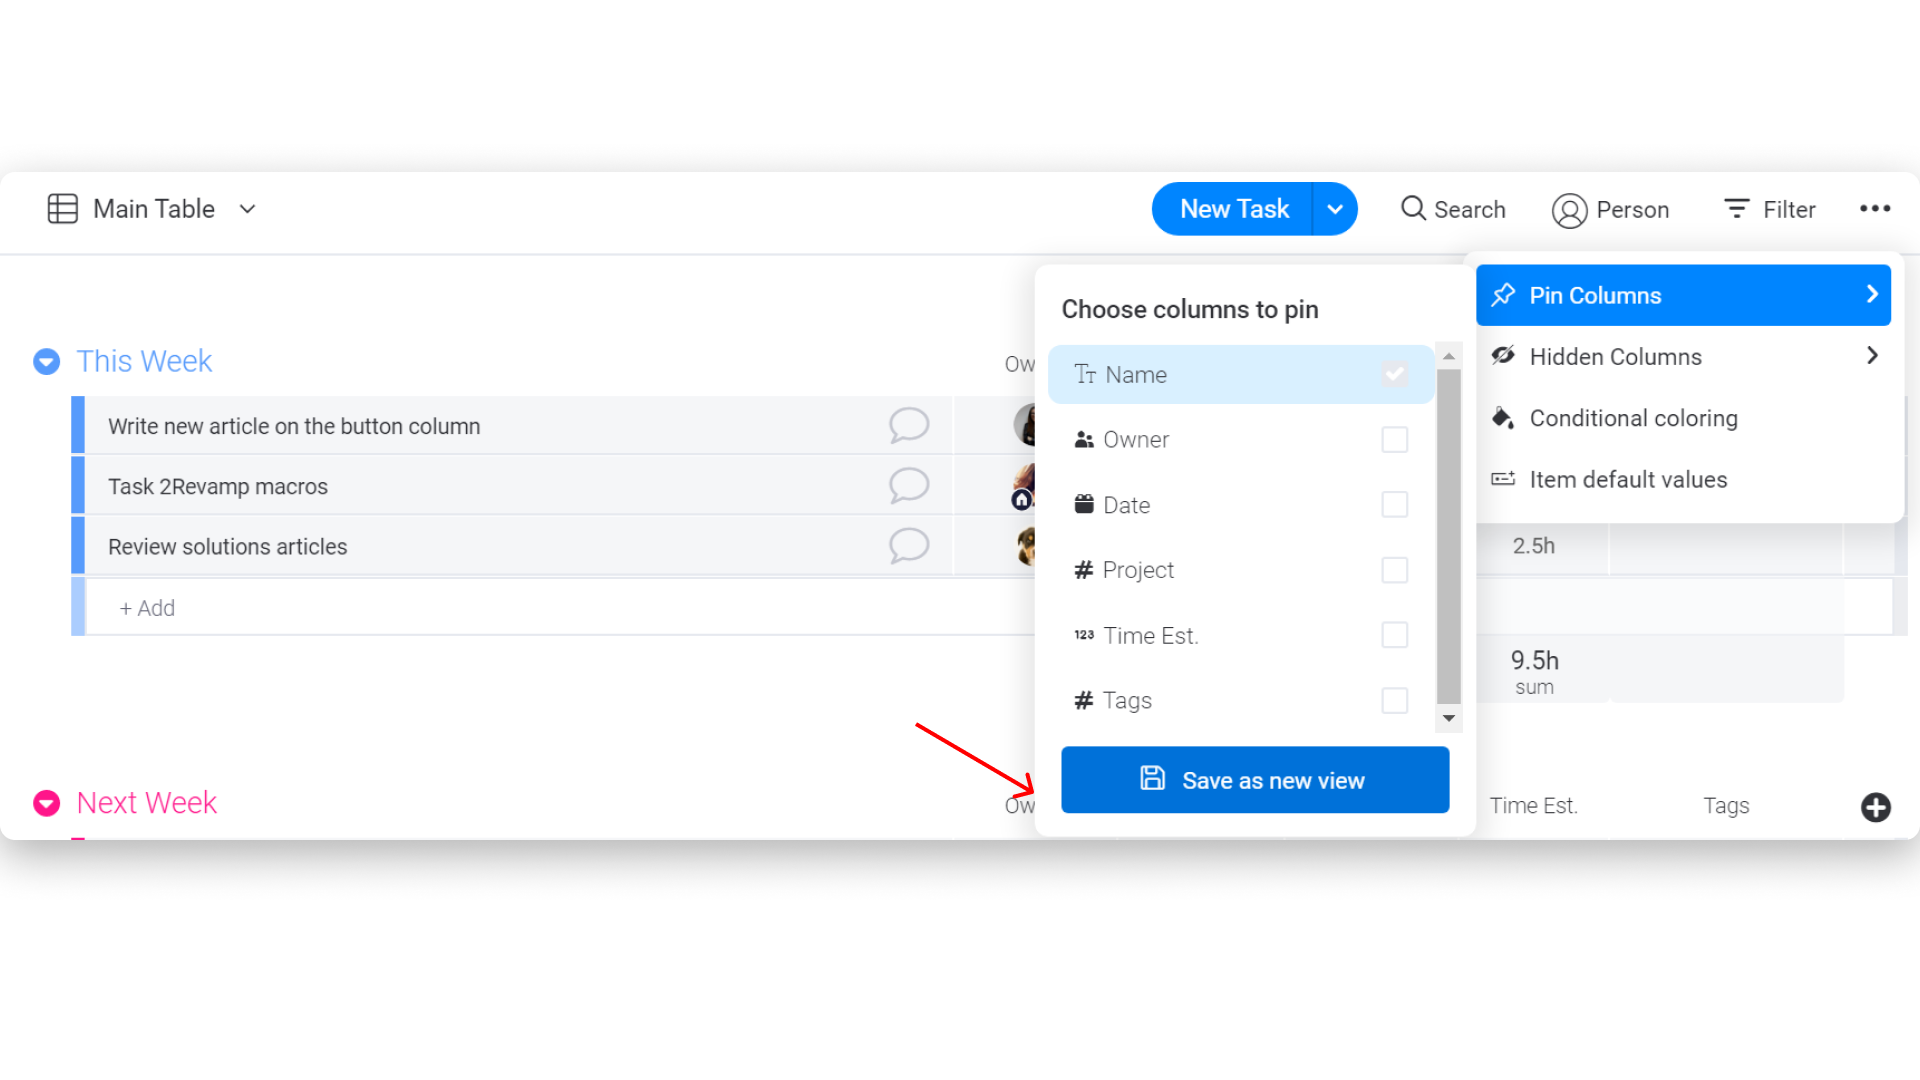Open the Main Table view dropdown chevron

point(248,209)
